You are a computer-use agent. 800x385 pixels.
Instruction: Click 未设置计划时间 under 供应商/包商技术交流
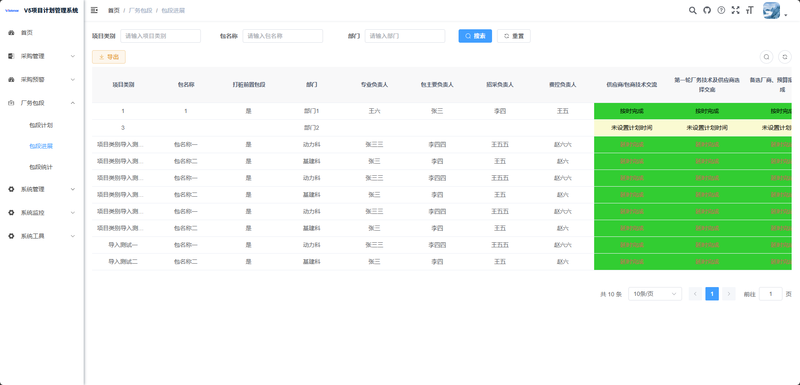(x=632, y=128)
